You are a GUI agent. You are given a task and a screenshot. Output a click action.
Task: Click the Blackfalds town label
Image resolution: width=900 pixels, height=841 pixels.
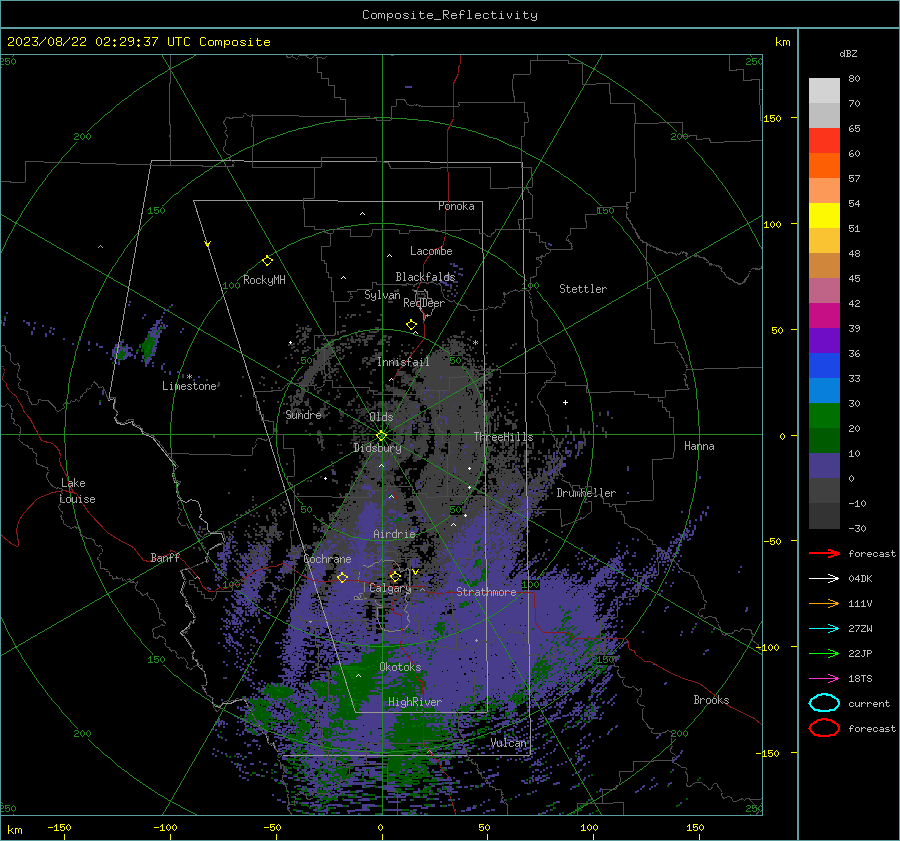(425, 277)
